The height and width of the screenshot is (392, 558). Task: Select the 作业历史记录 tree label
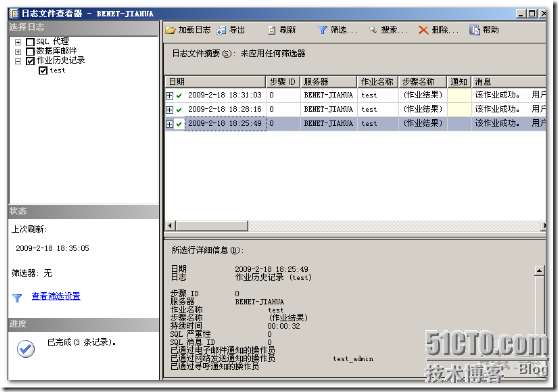61,60
